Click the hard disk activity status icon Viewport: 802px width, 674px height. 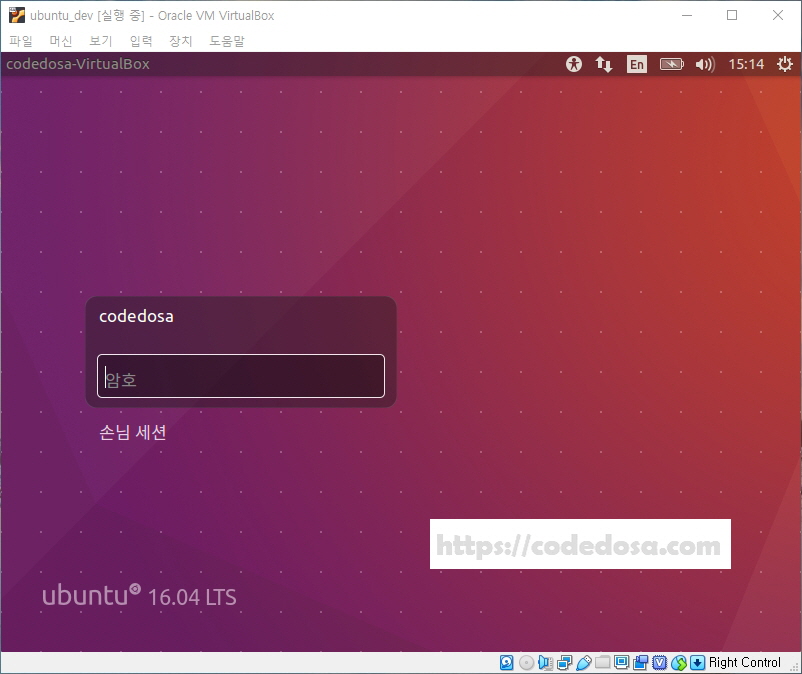[x=506, y=663]
